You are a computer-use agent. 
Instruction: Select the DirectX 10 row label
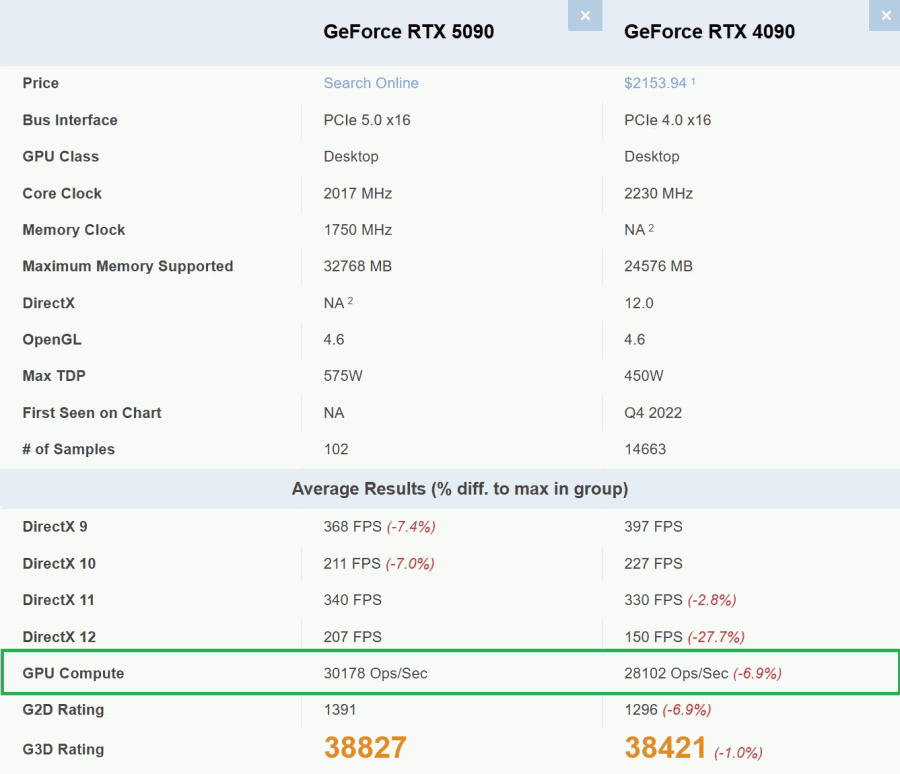pyautogui.click(x=59, y=563)
